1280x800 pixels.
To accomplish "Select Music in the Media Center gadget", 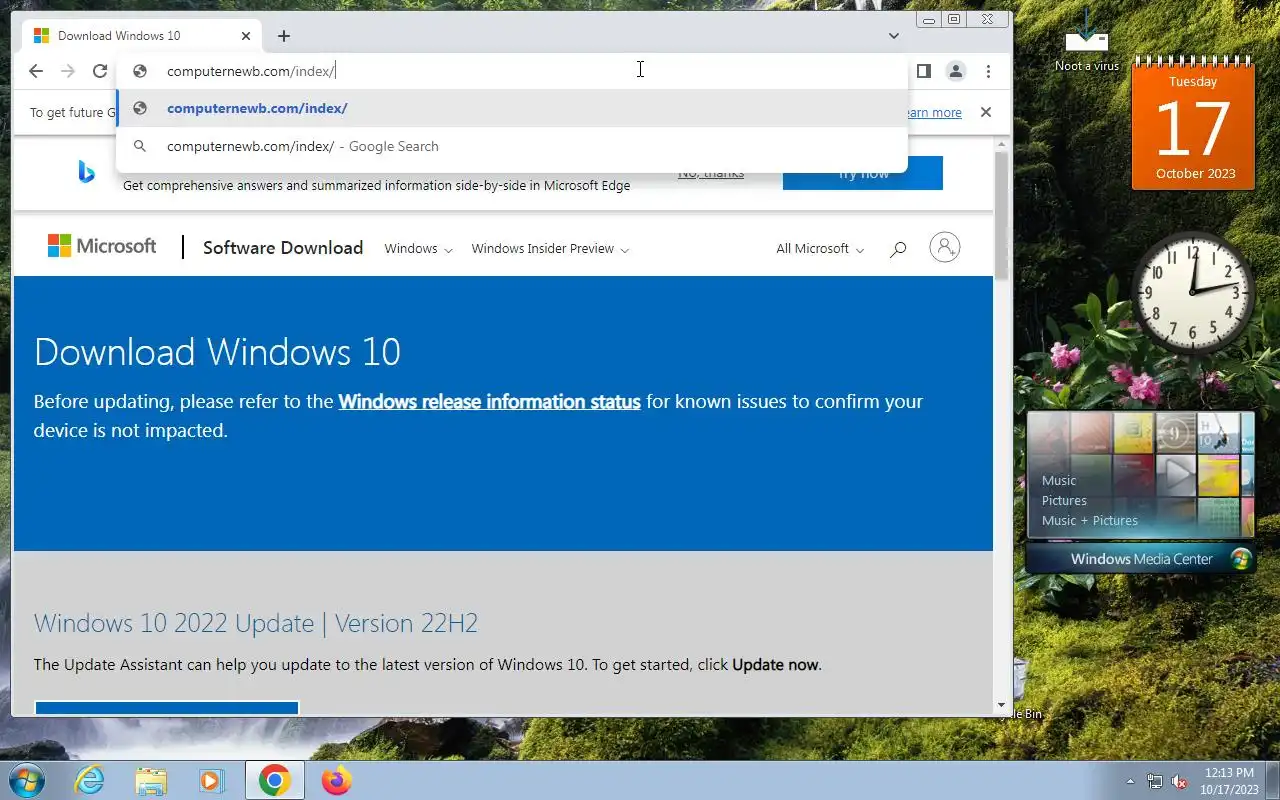I will 1059,480.
